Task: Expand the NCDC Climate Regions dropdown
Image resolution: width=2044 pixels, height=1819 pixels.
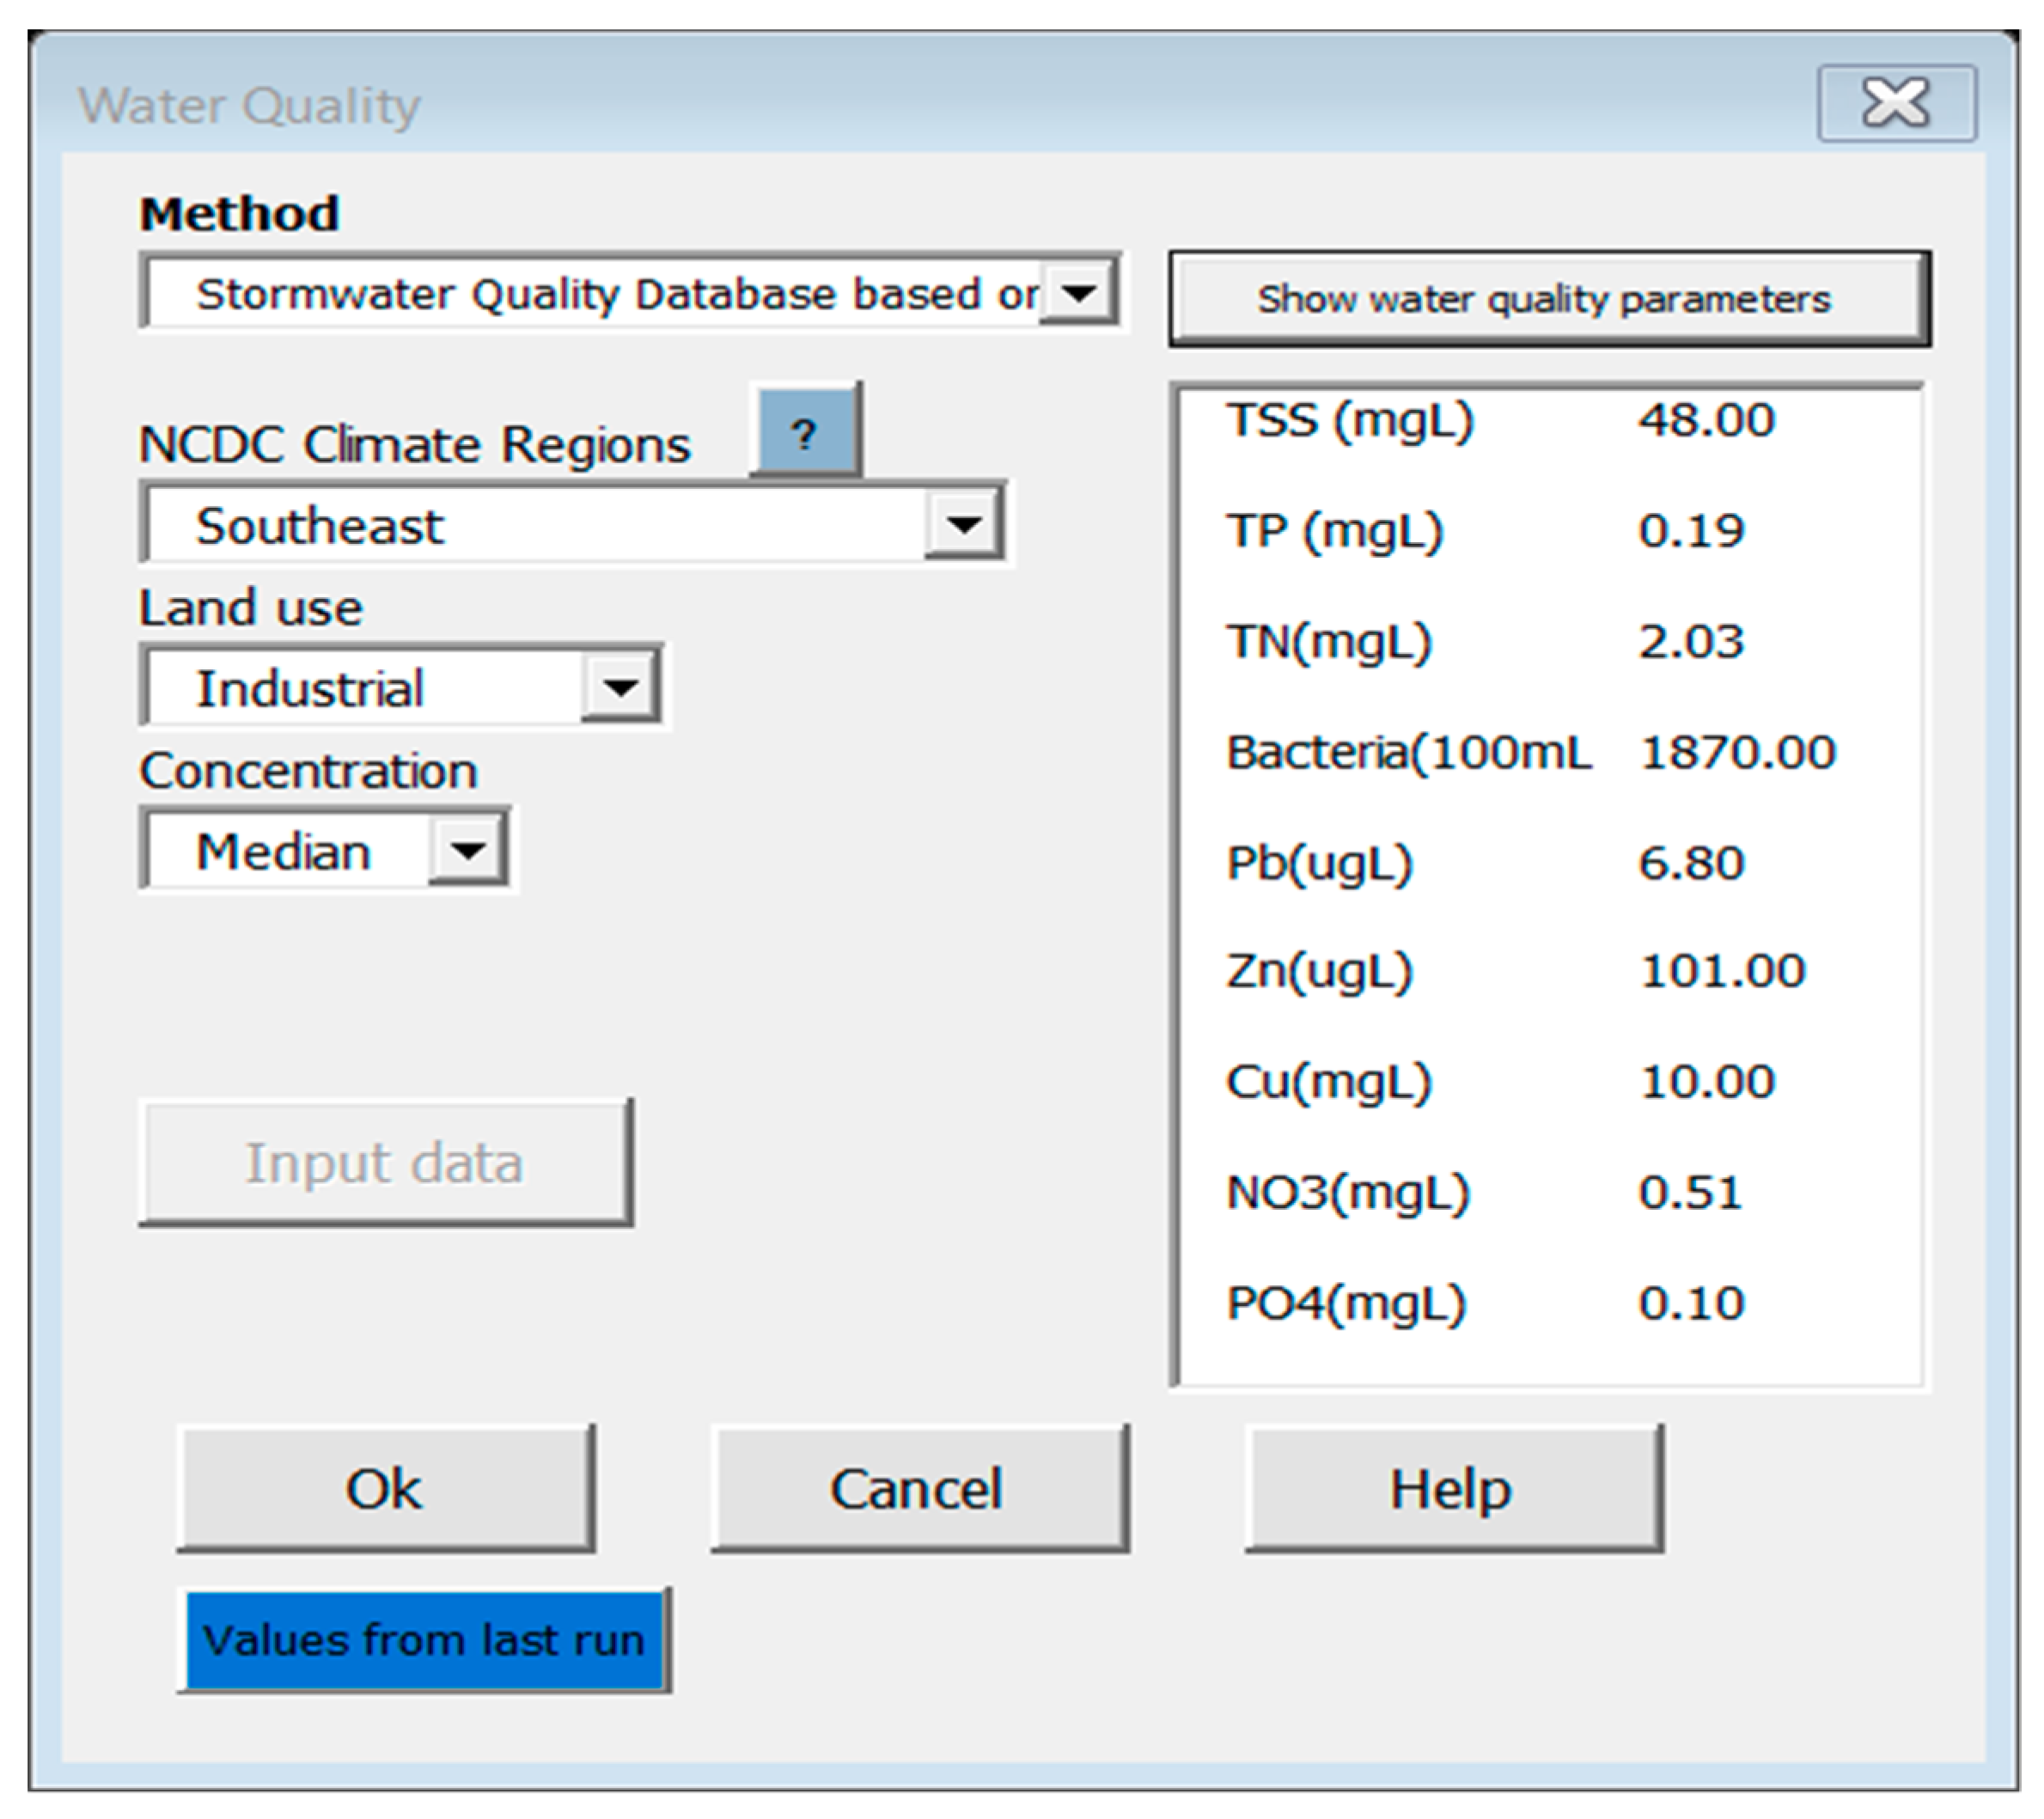Action: (963, 524)
